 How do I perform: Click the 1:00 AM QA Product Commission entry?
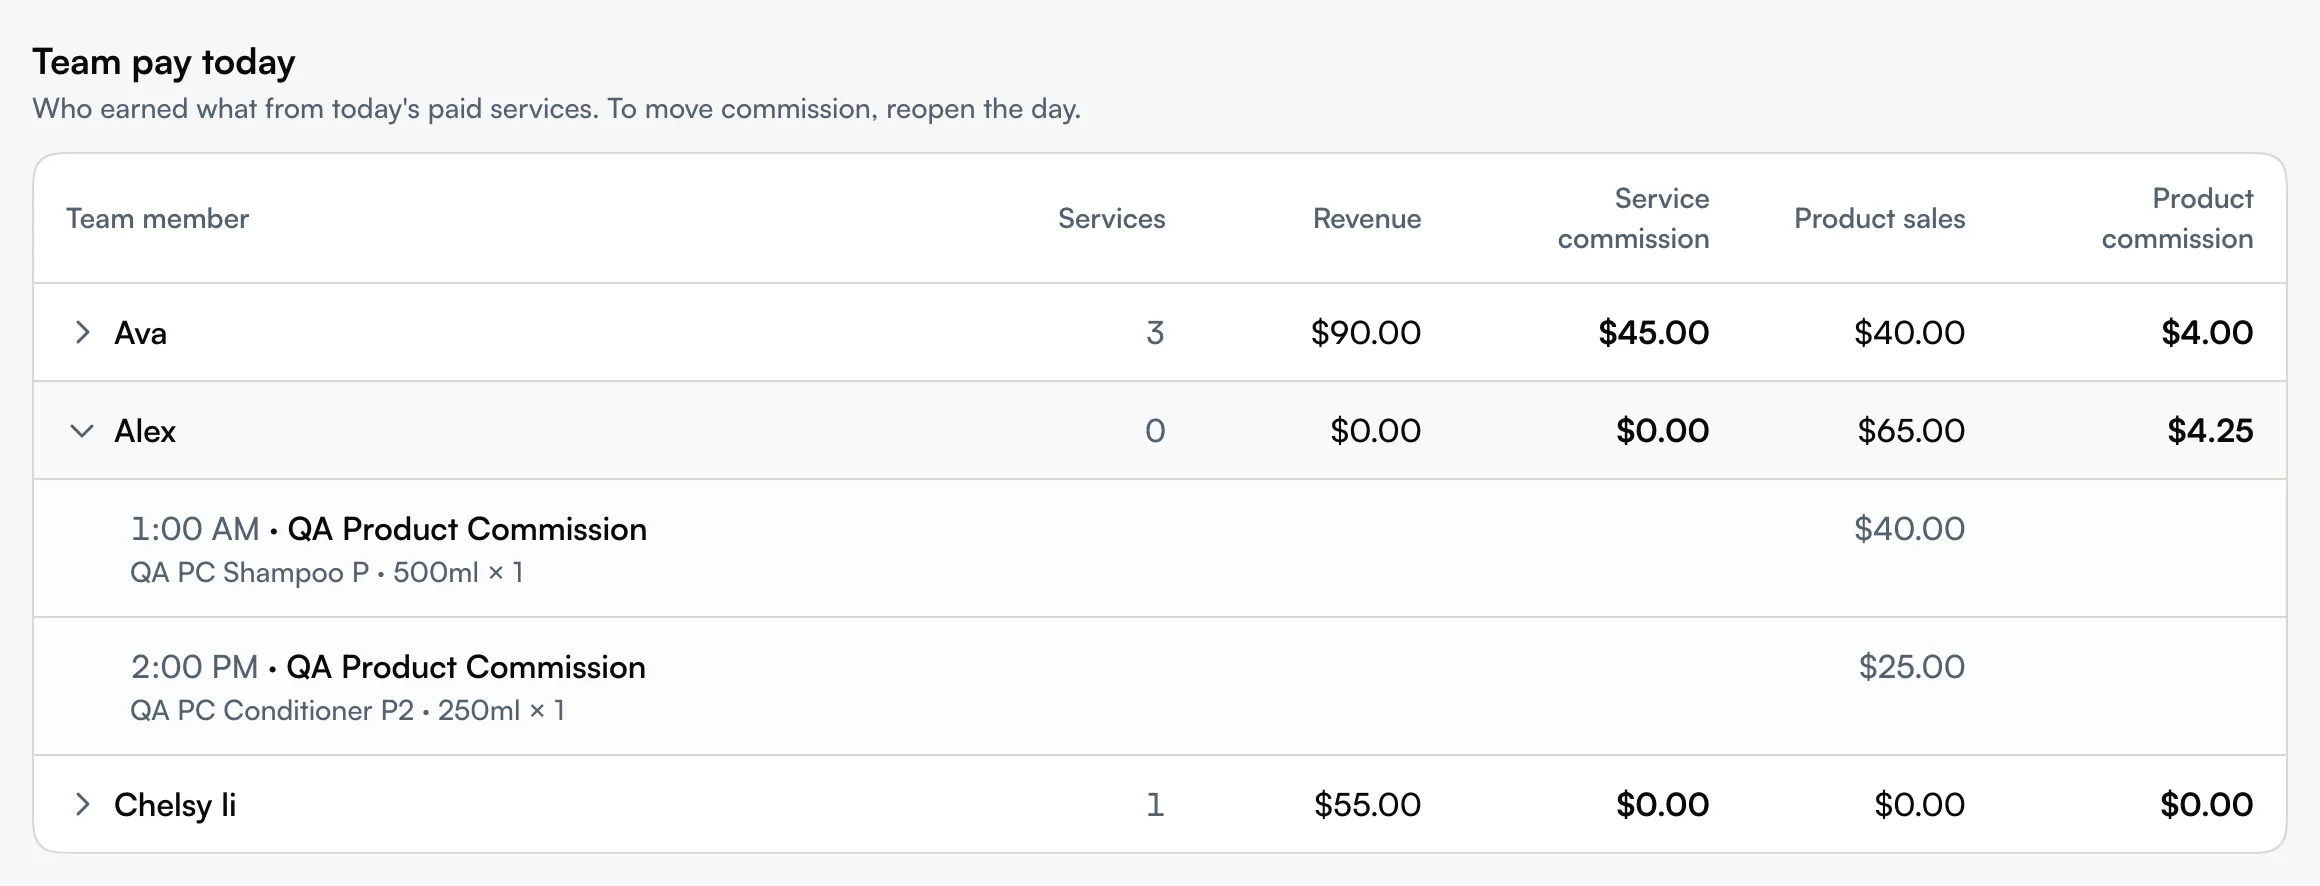(x=389, y=529)
